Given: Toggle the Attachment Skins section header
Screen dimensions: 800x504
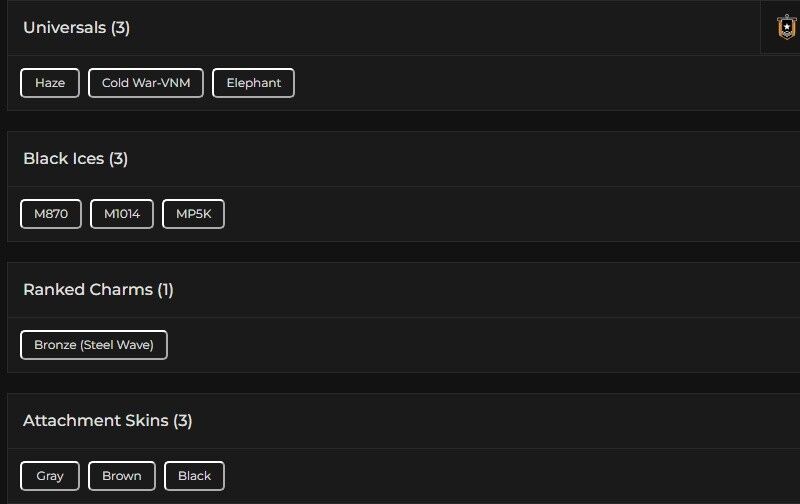Looking at the screenshot, I should 96,421.
